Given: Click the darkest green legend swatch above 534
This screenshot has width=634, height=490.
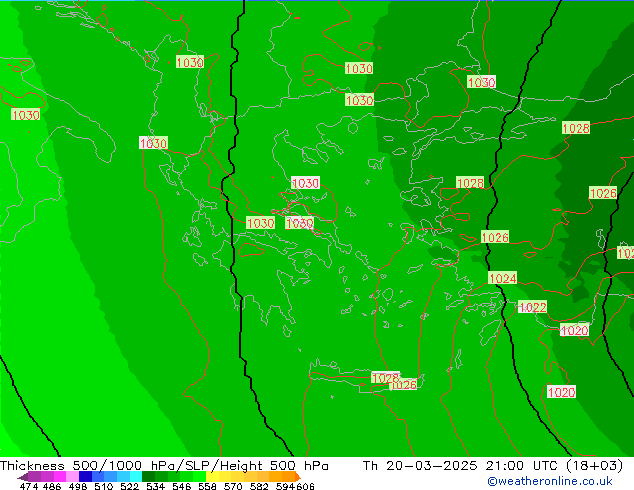Looking at the screenshot, I should click(x=148, y=476).
